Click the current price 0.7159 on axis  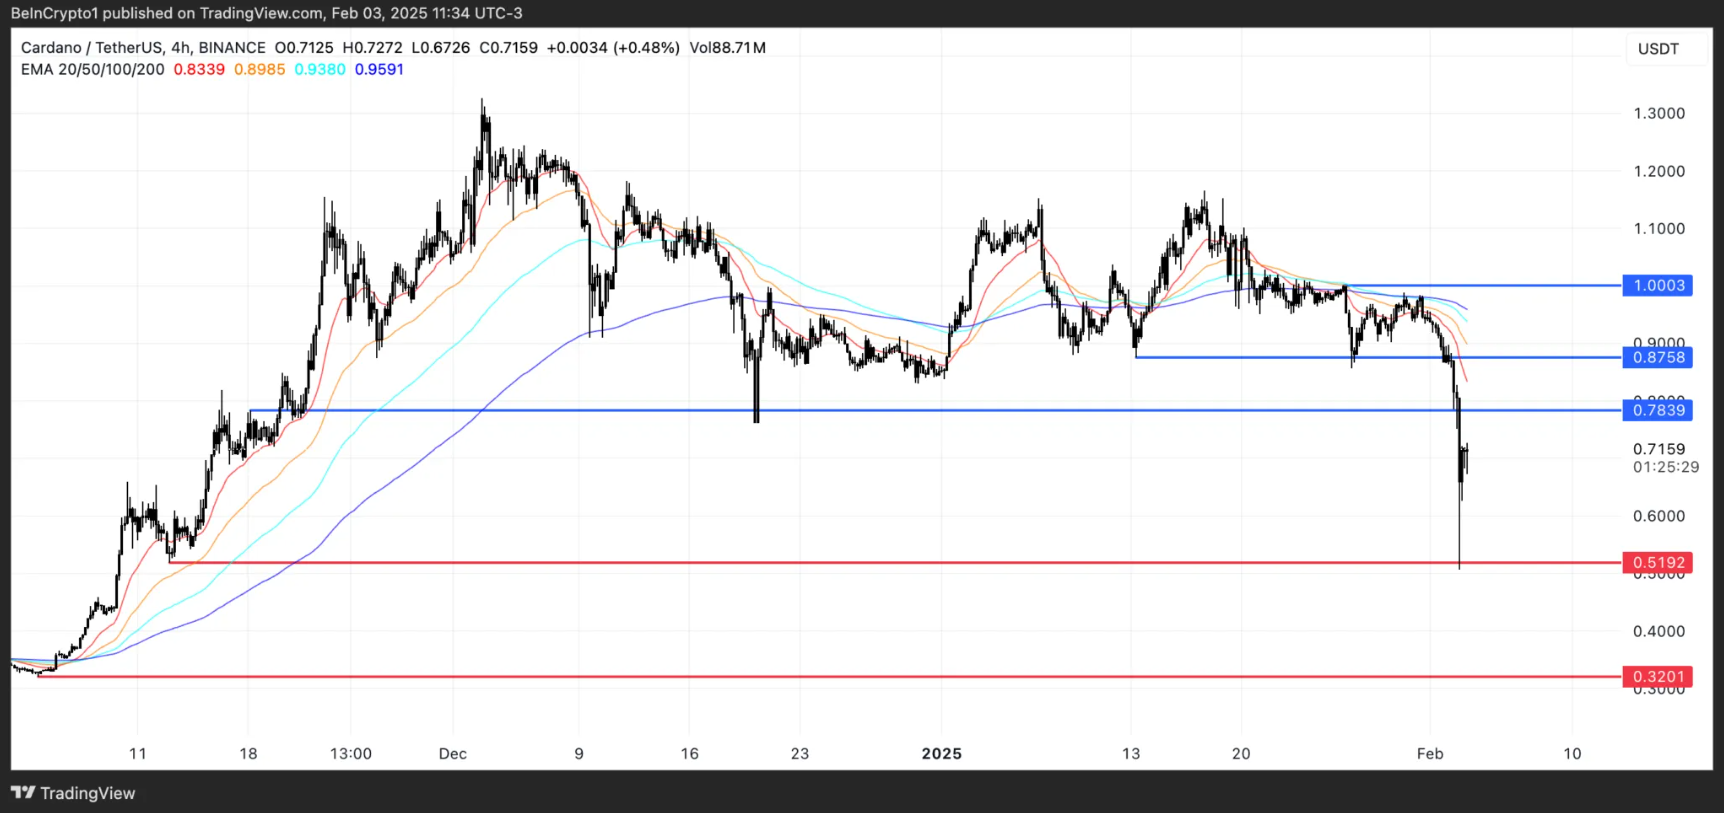point(1659,449)
